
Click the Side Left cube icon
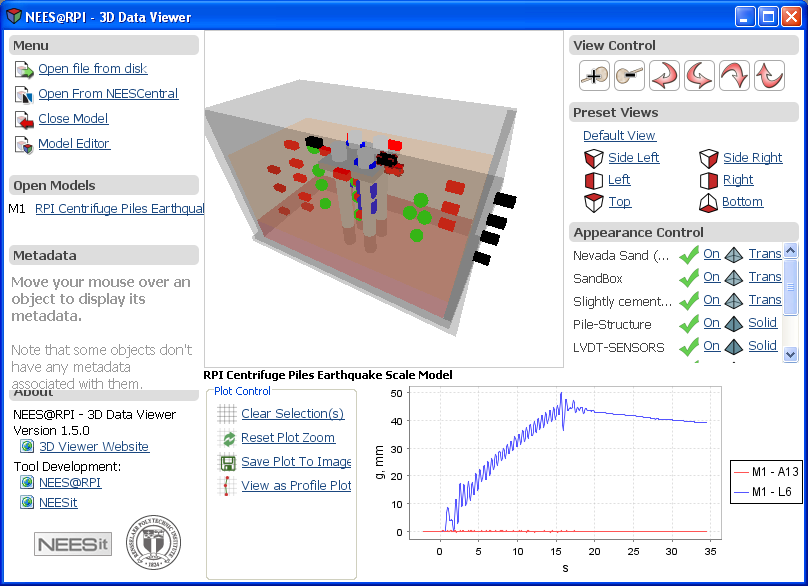point(594,158)
